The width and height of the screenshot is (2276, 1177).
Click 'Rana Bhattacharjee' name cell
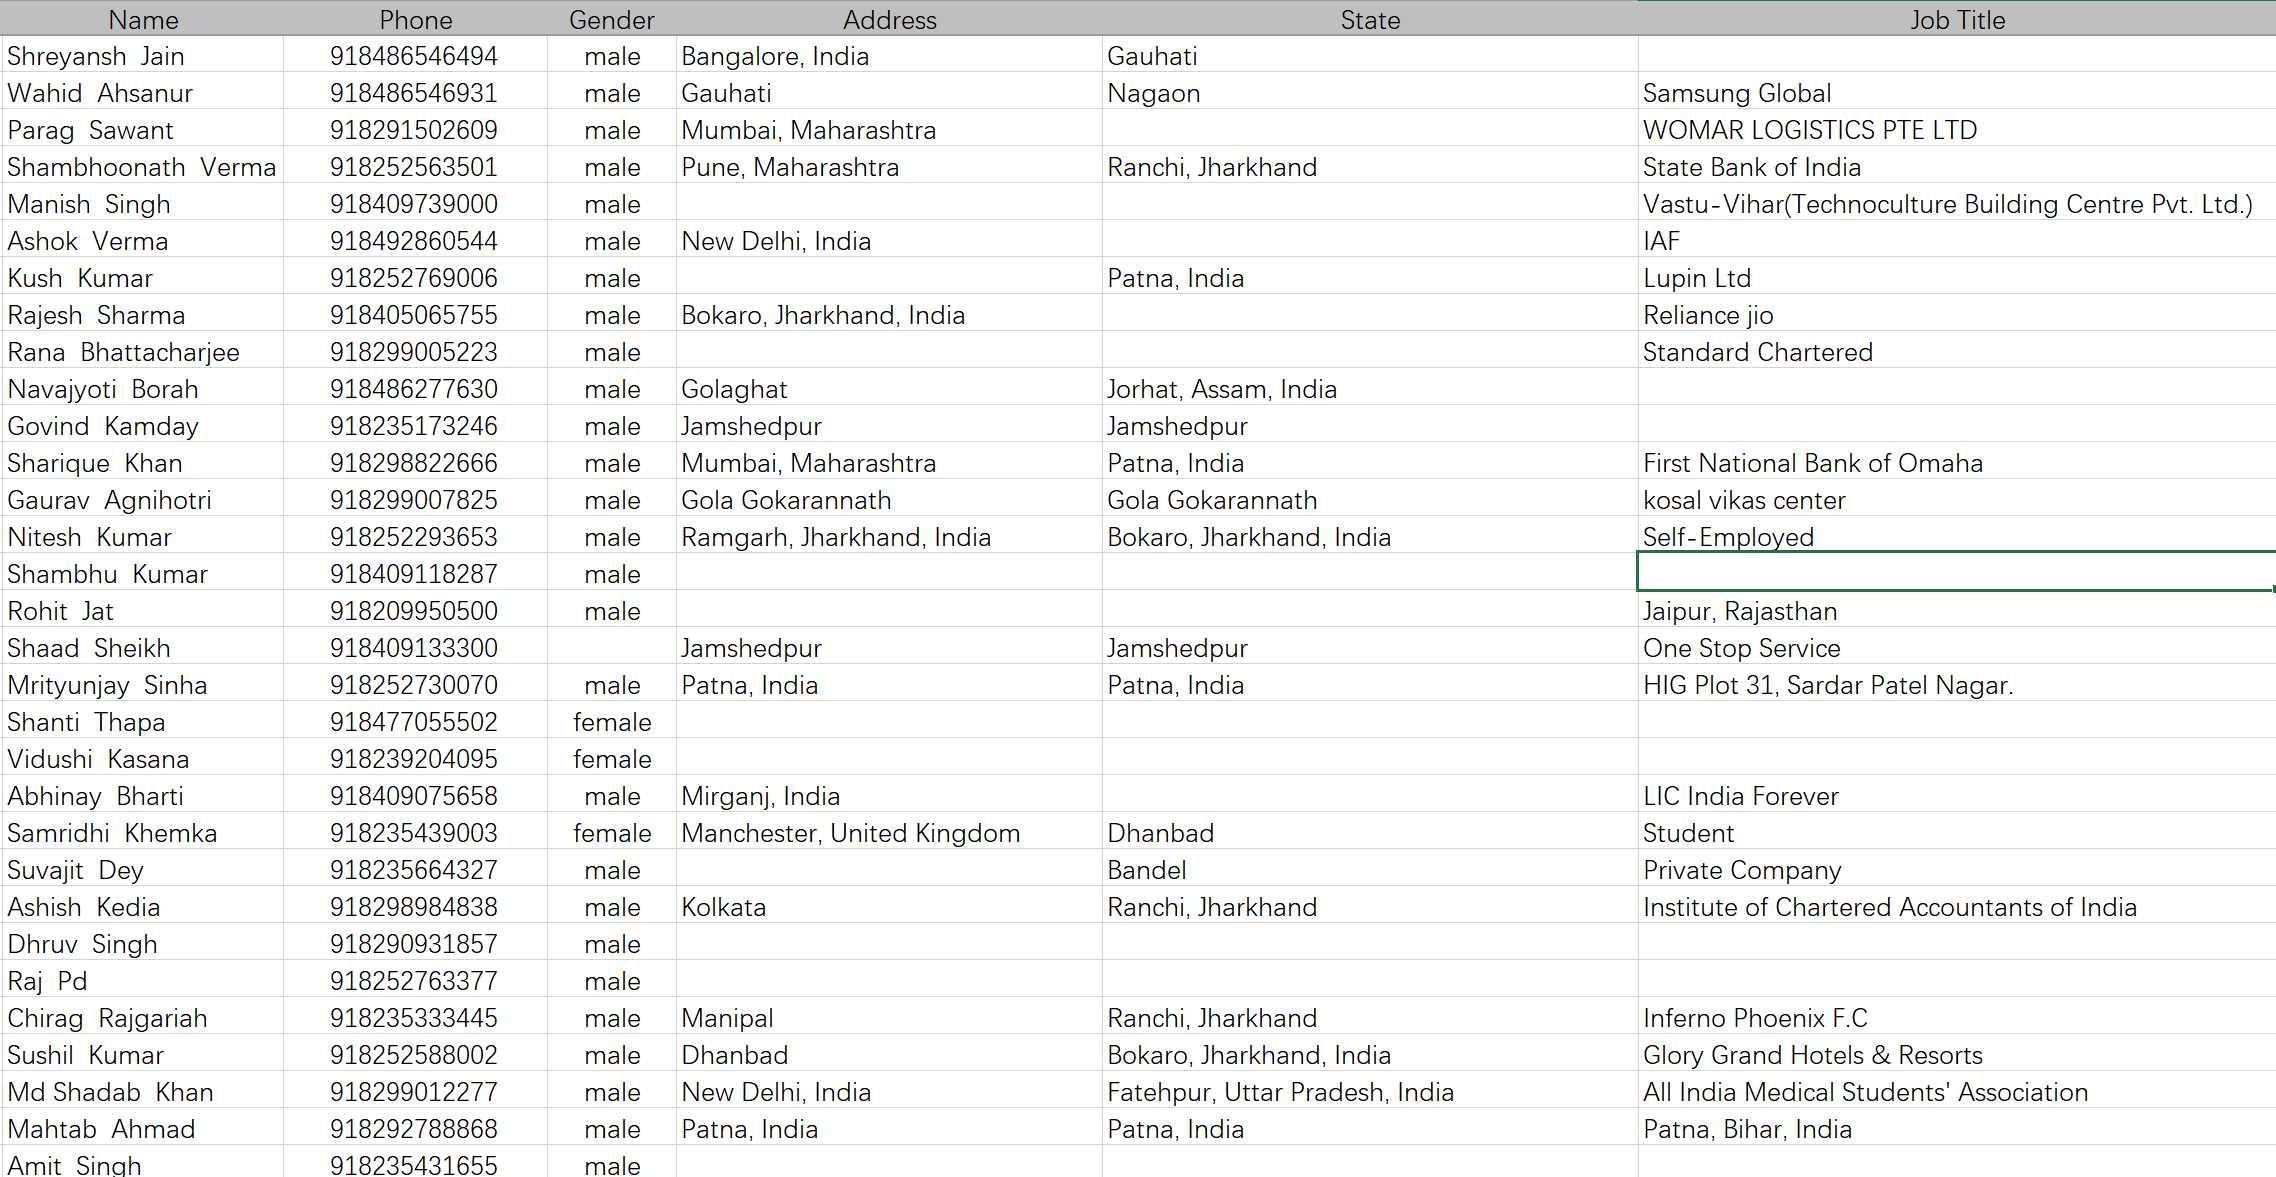[143, 352]
